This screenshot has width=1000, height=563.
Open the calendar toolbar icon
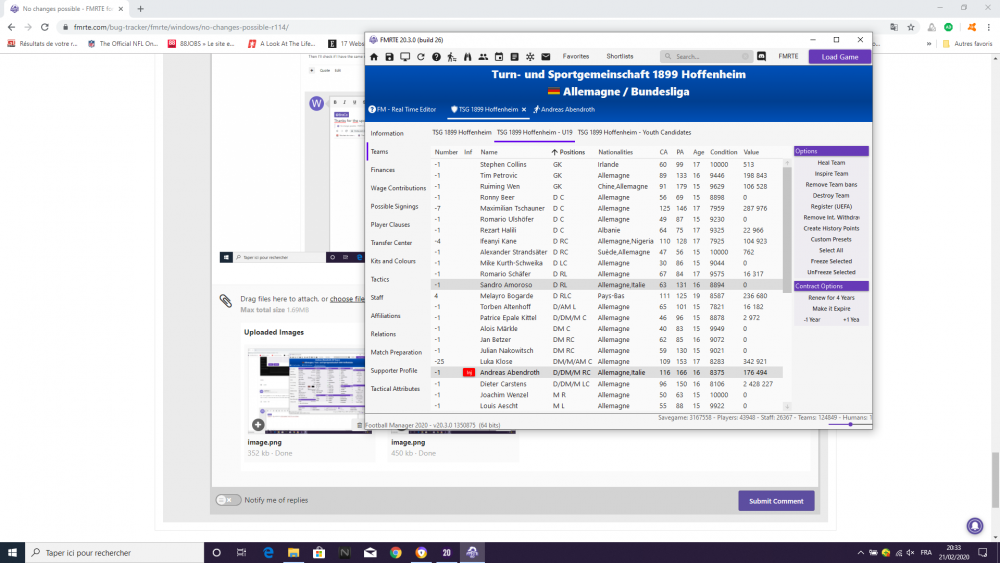click(x=499, y=57)
